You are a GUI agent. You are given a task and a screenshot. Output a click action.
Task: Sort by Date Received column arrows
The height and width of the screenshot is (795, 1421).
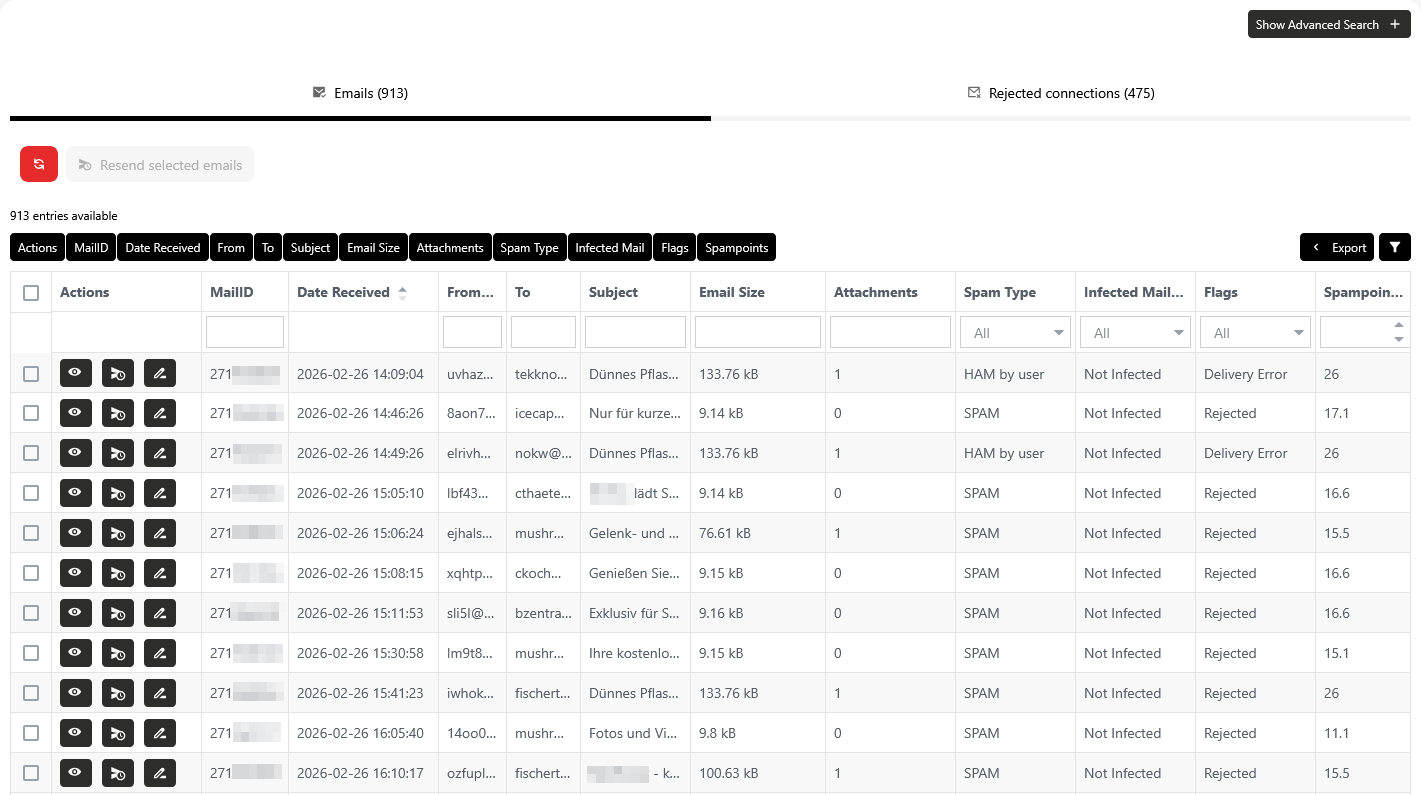point(402,293)
